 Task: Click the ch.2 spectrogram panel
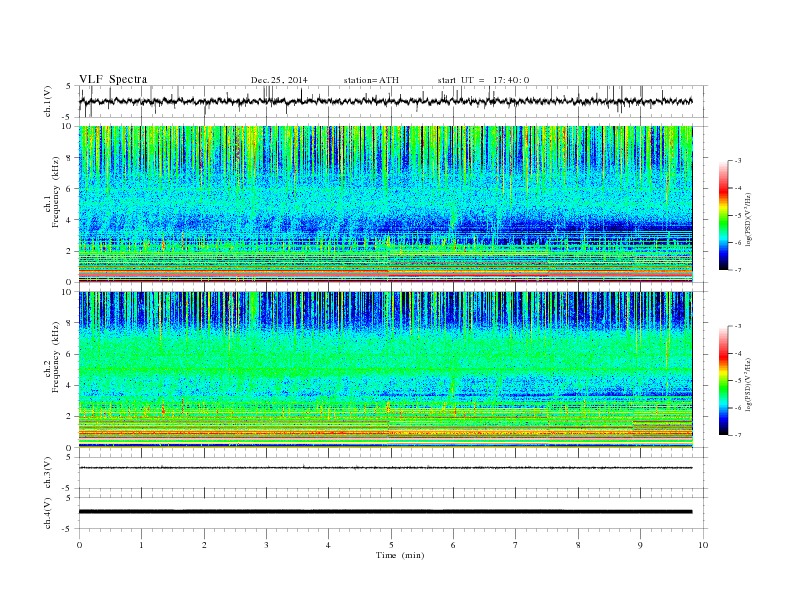[x=385, y=370]
